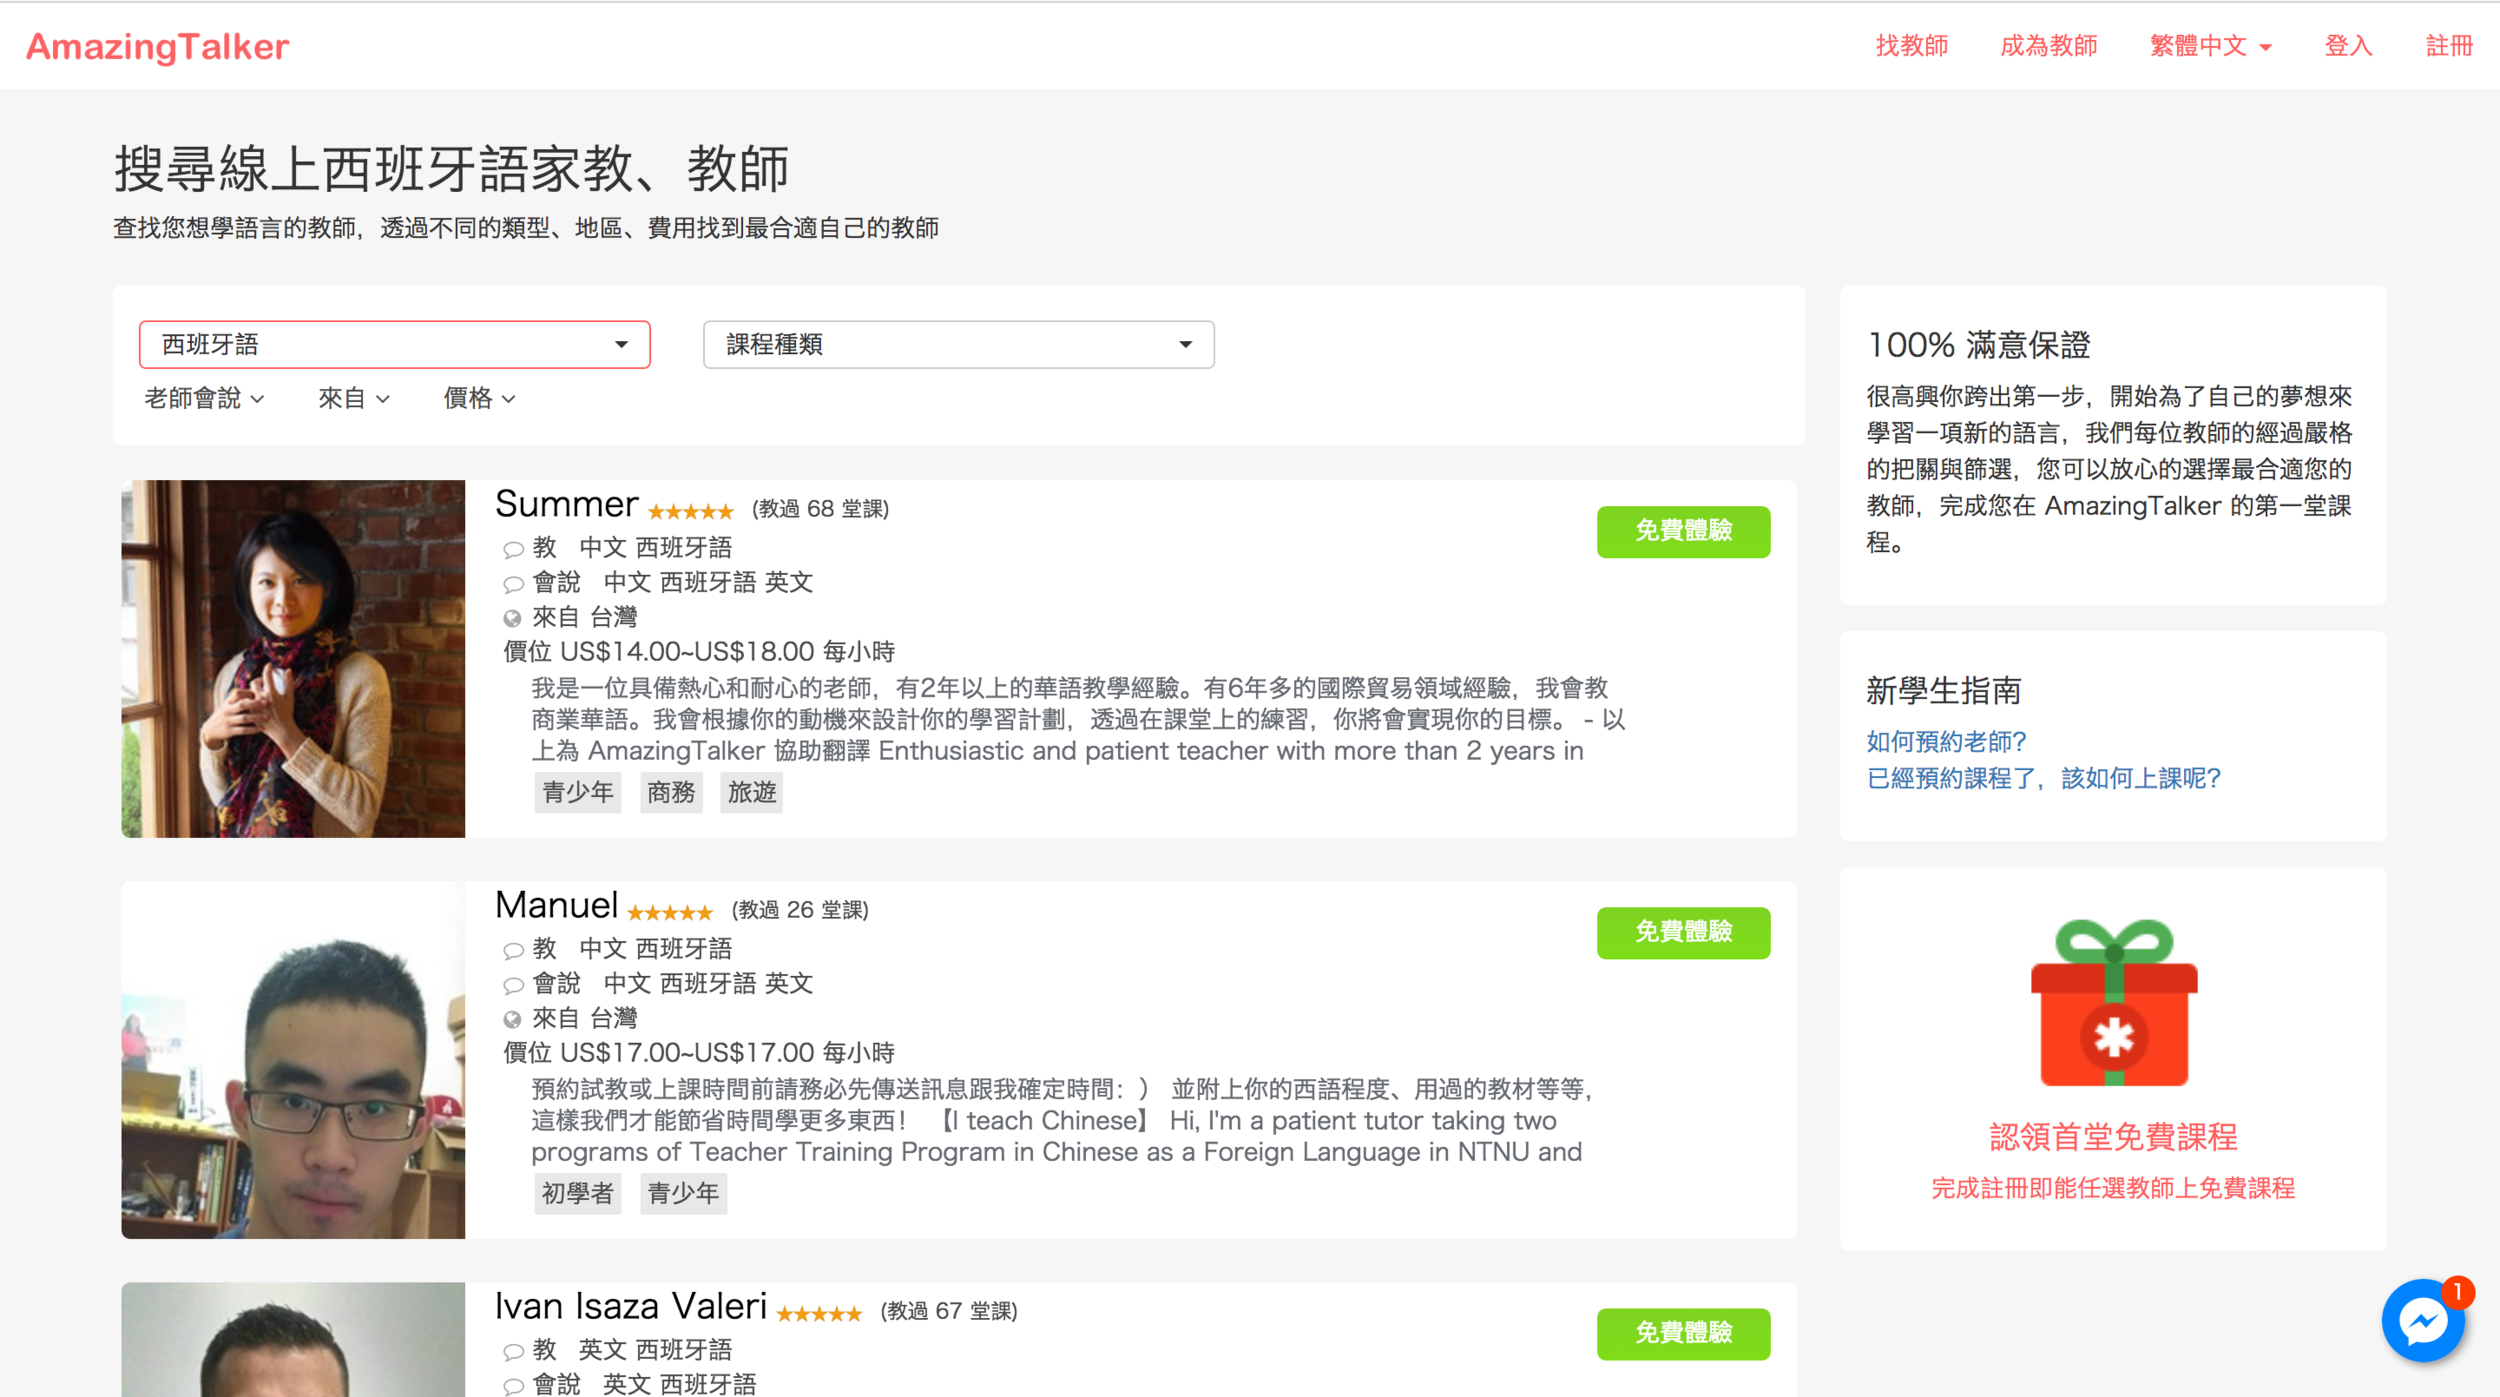Open the 西班牙語 language dropdown
The width and height of the screenshot is (2500, 1397).
pyautogui.click(x=394, y=344)
